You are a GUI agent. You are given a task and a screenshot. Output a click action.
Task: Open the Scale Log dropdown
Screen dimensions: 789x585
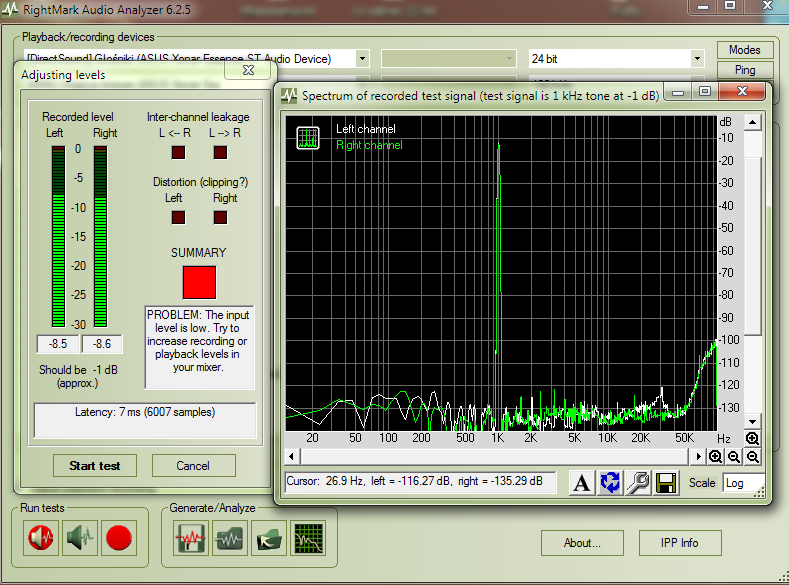744,483
